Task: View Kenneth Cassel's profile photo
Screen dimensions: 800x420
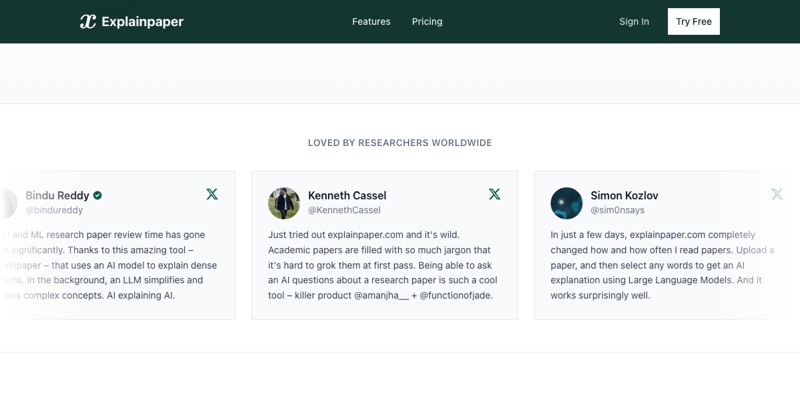Action: point(284,203)
